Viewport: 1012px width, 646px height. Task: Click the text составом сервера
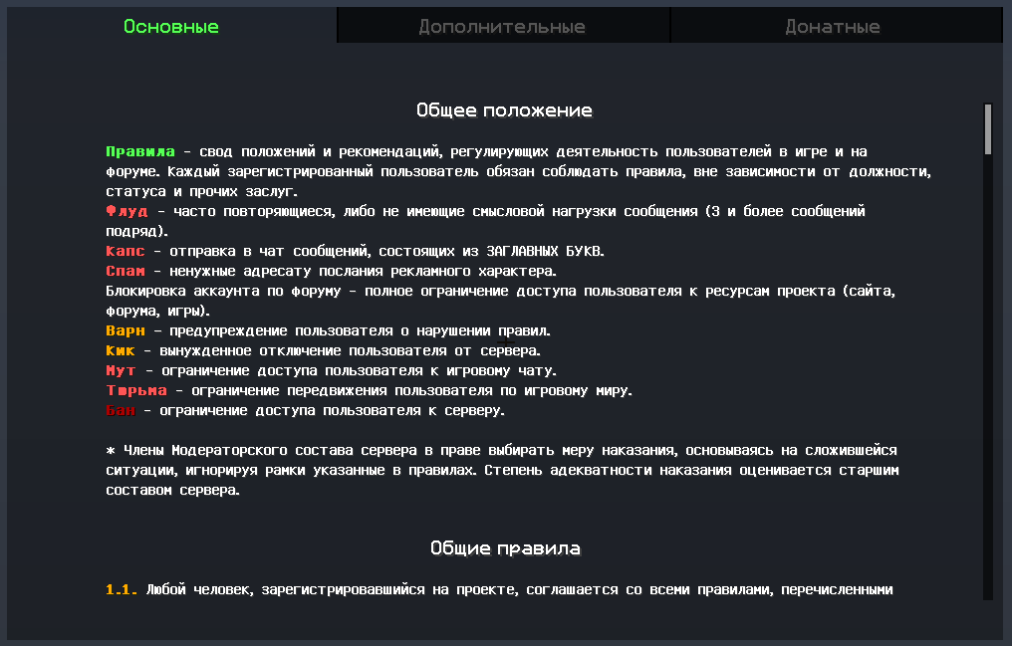coord(173,490)
